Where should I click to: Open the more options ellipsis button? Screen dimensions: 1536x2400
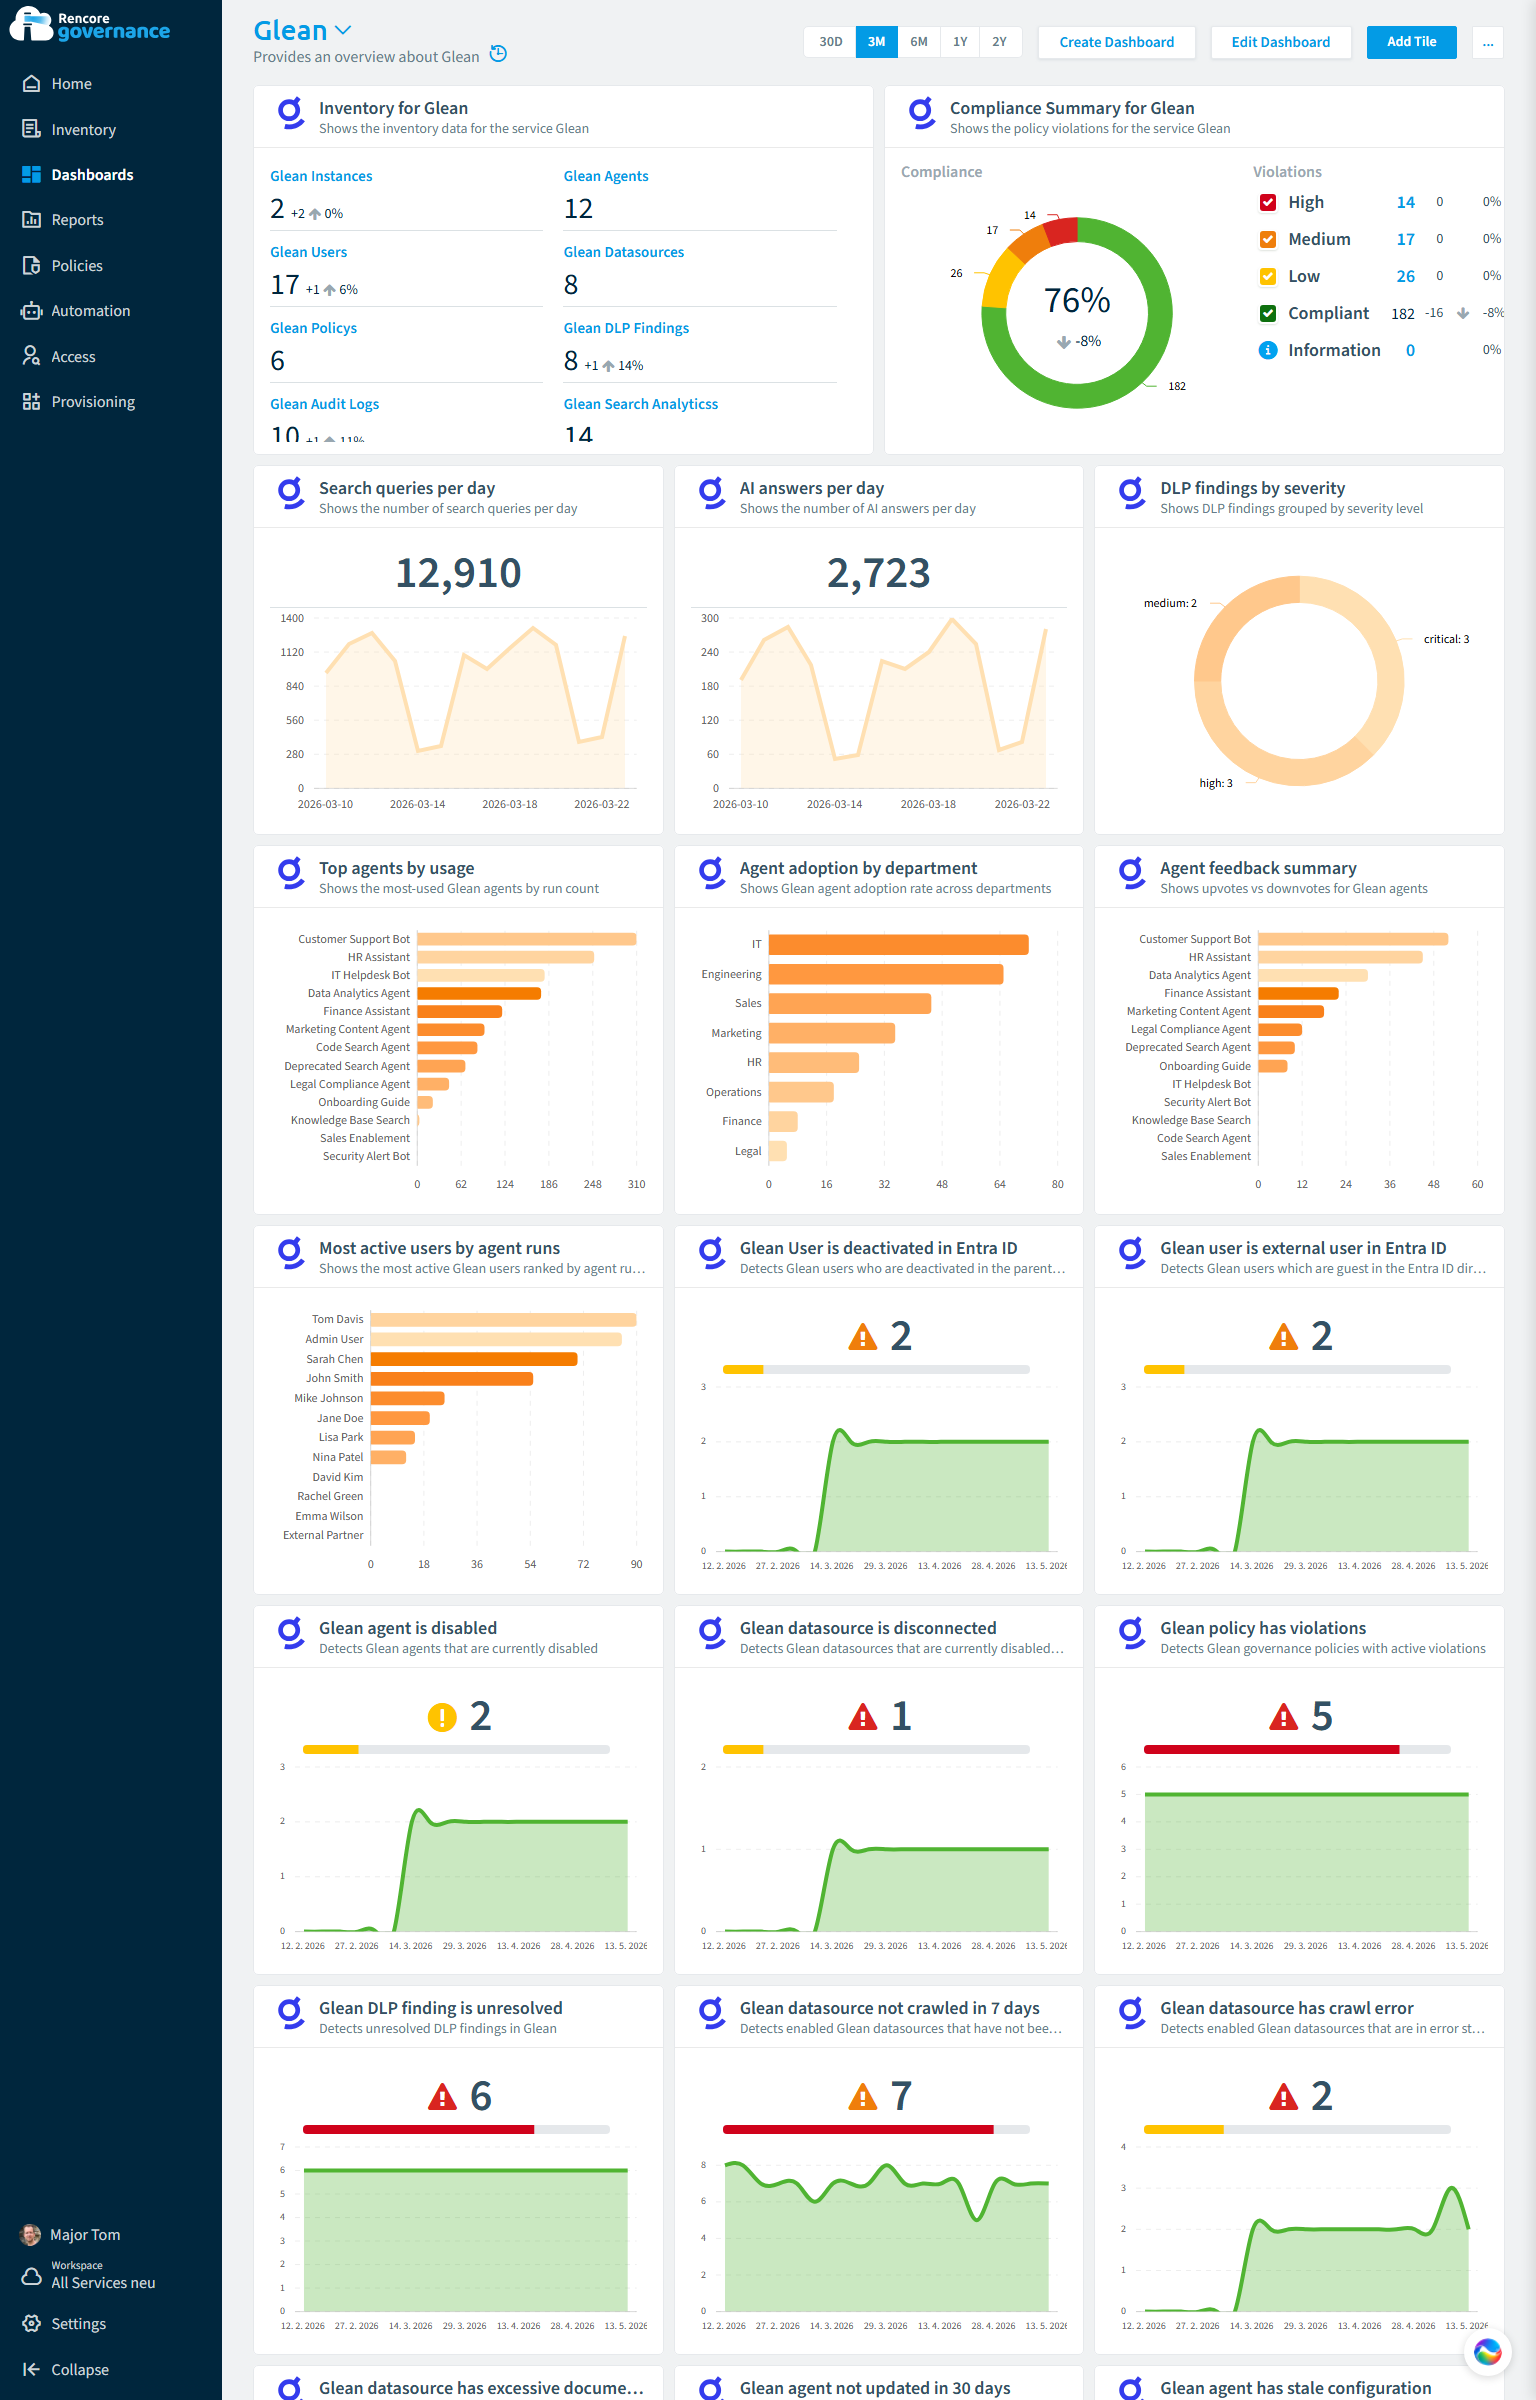(x=1488, y=42)
